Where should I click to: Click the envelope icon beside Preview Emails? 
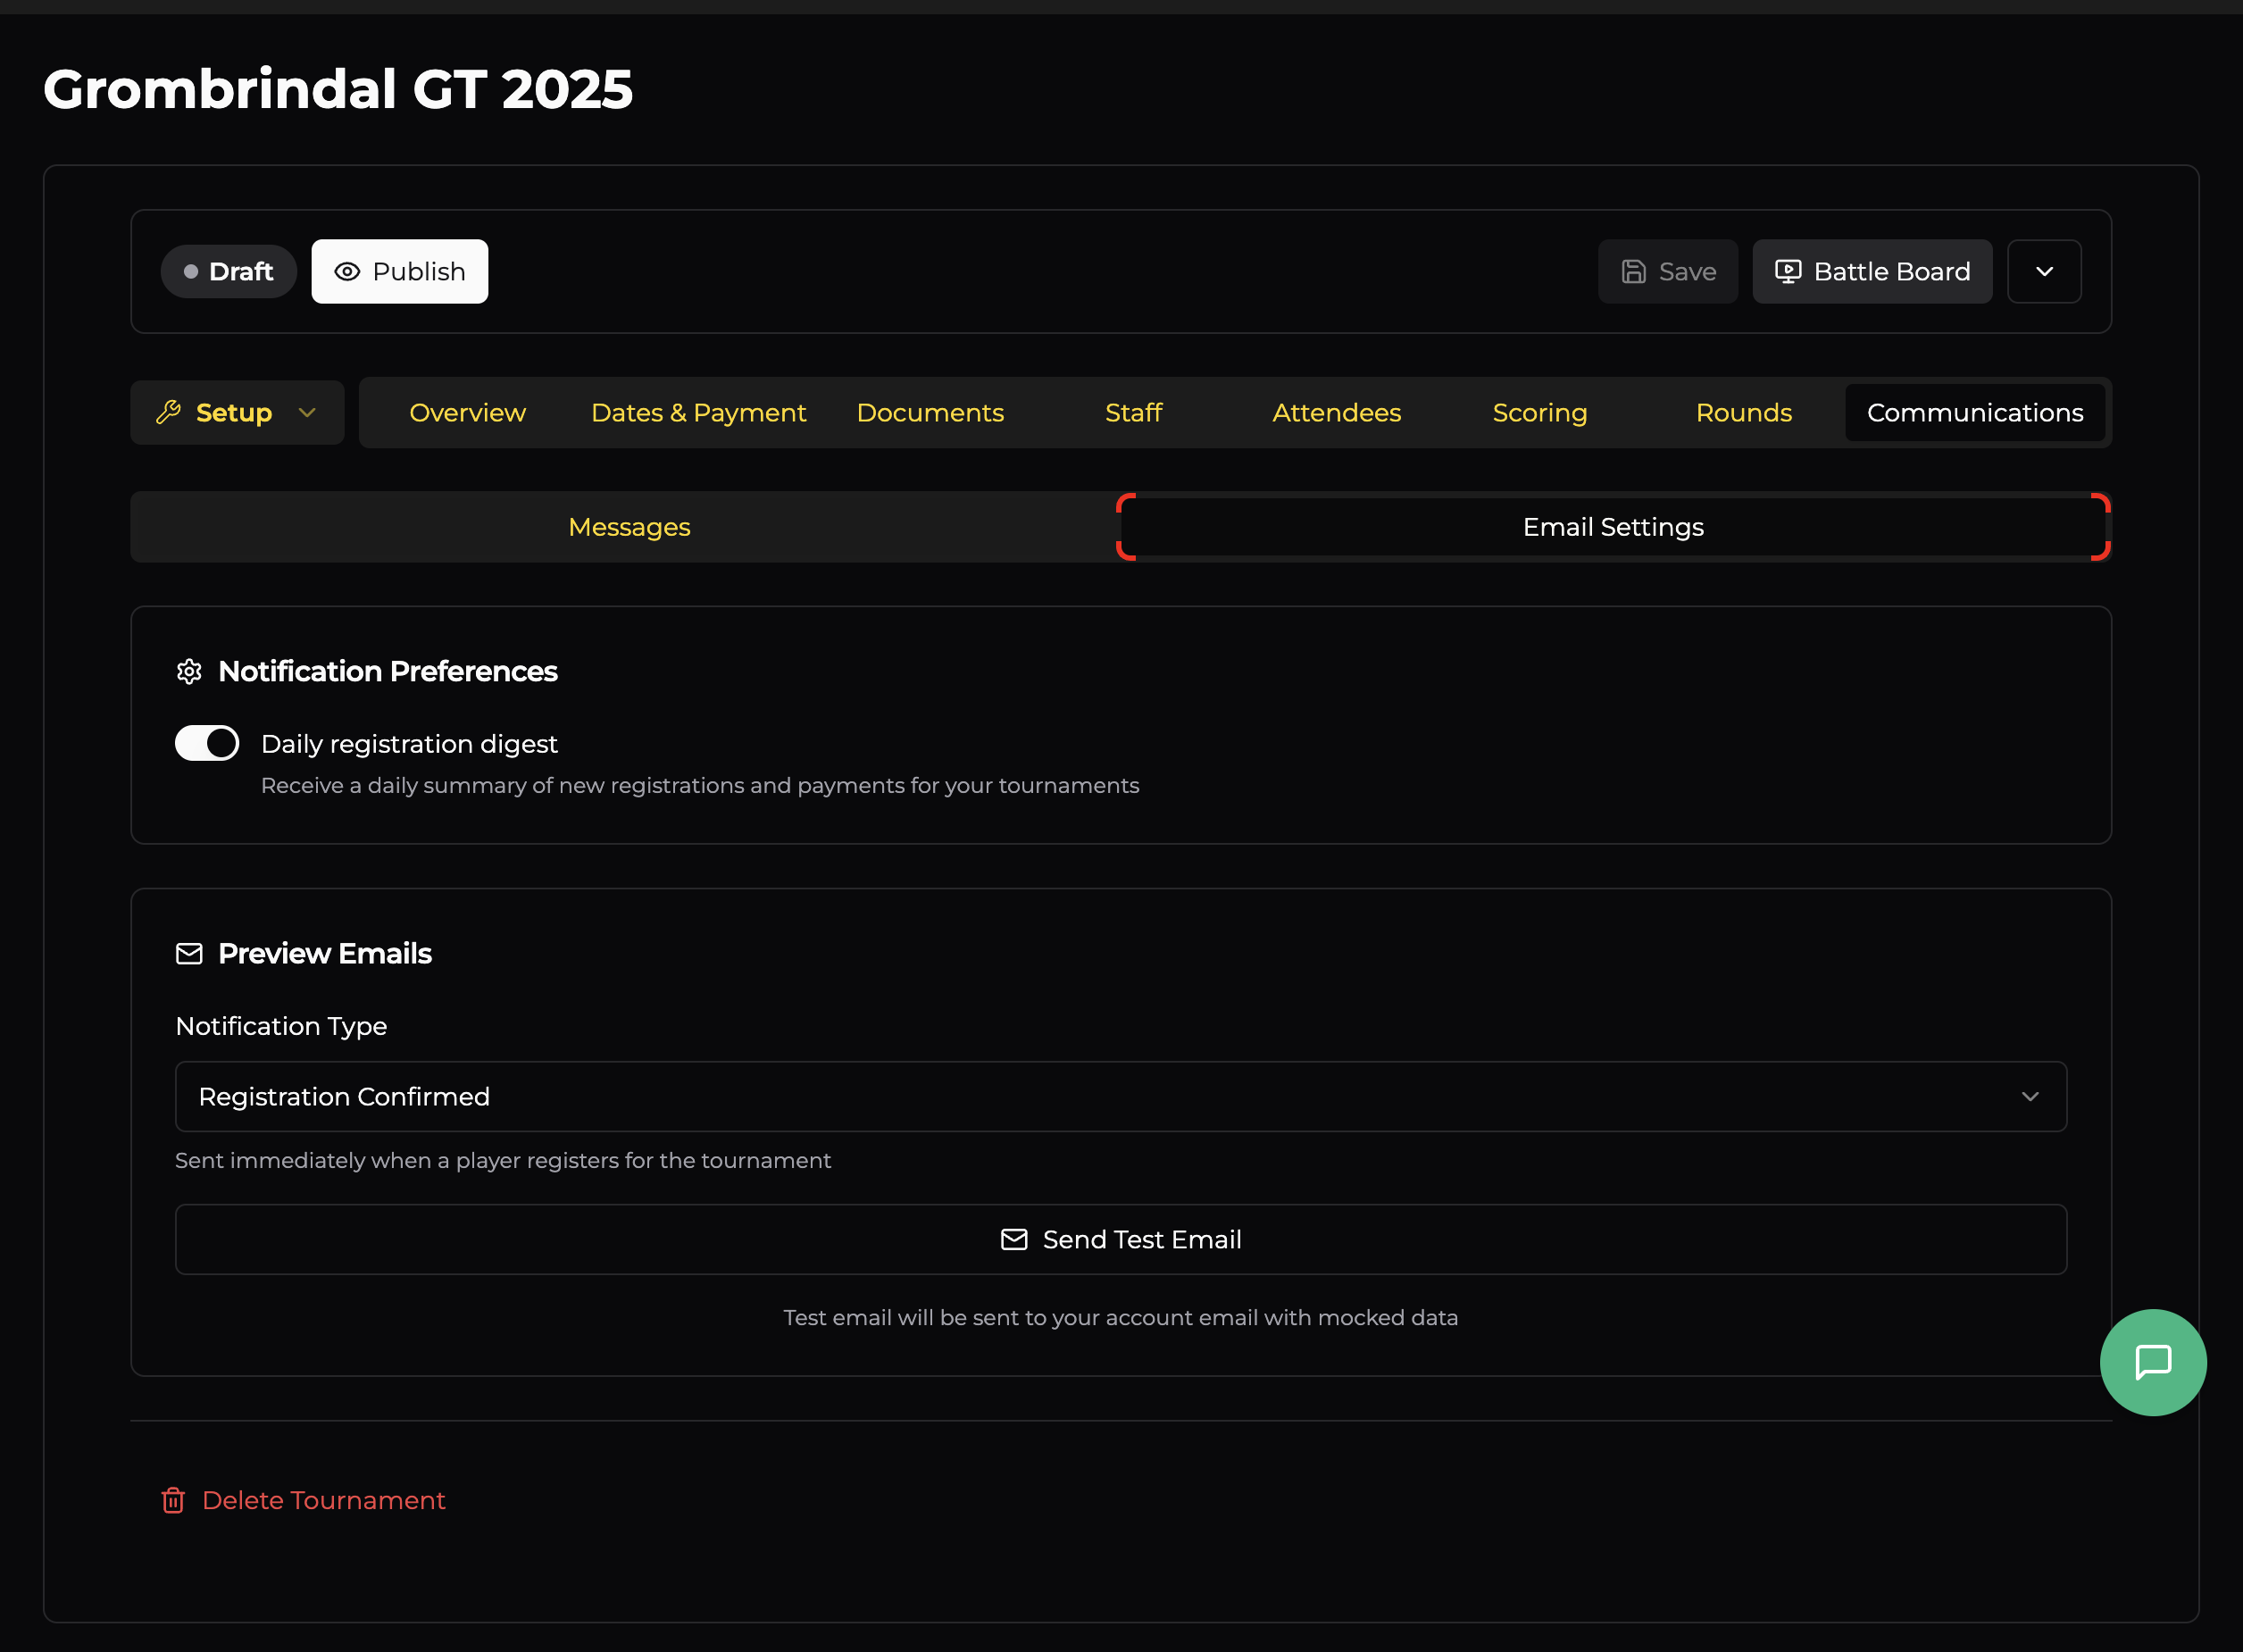click(189, 954)
